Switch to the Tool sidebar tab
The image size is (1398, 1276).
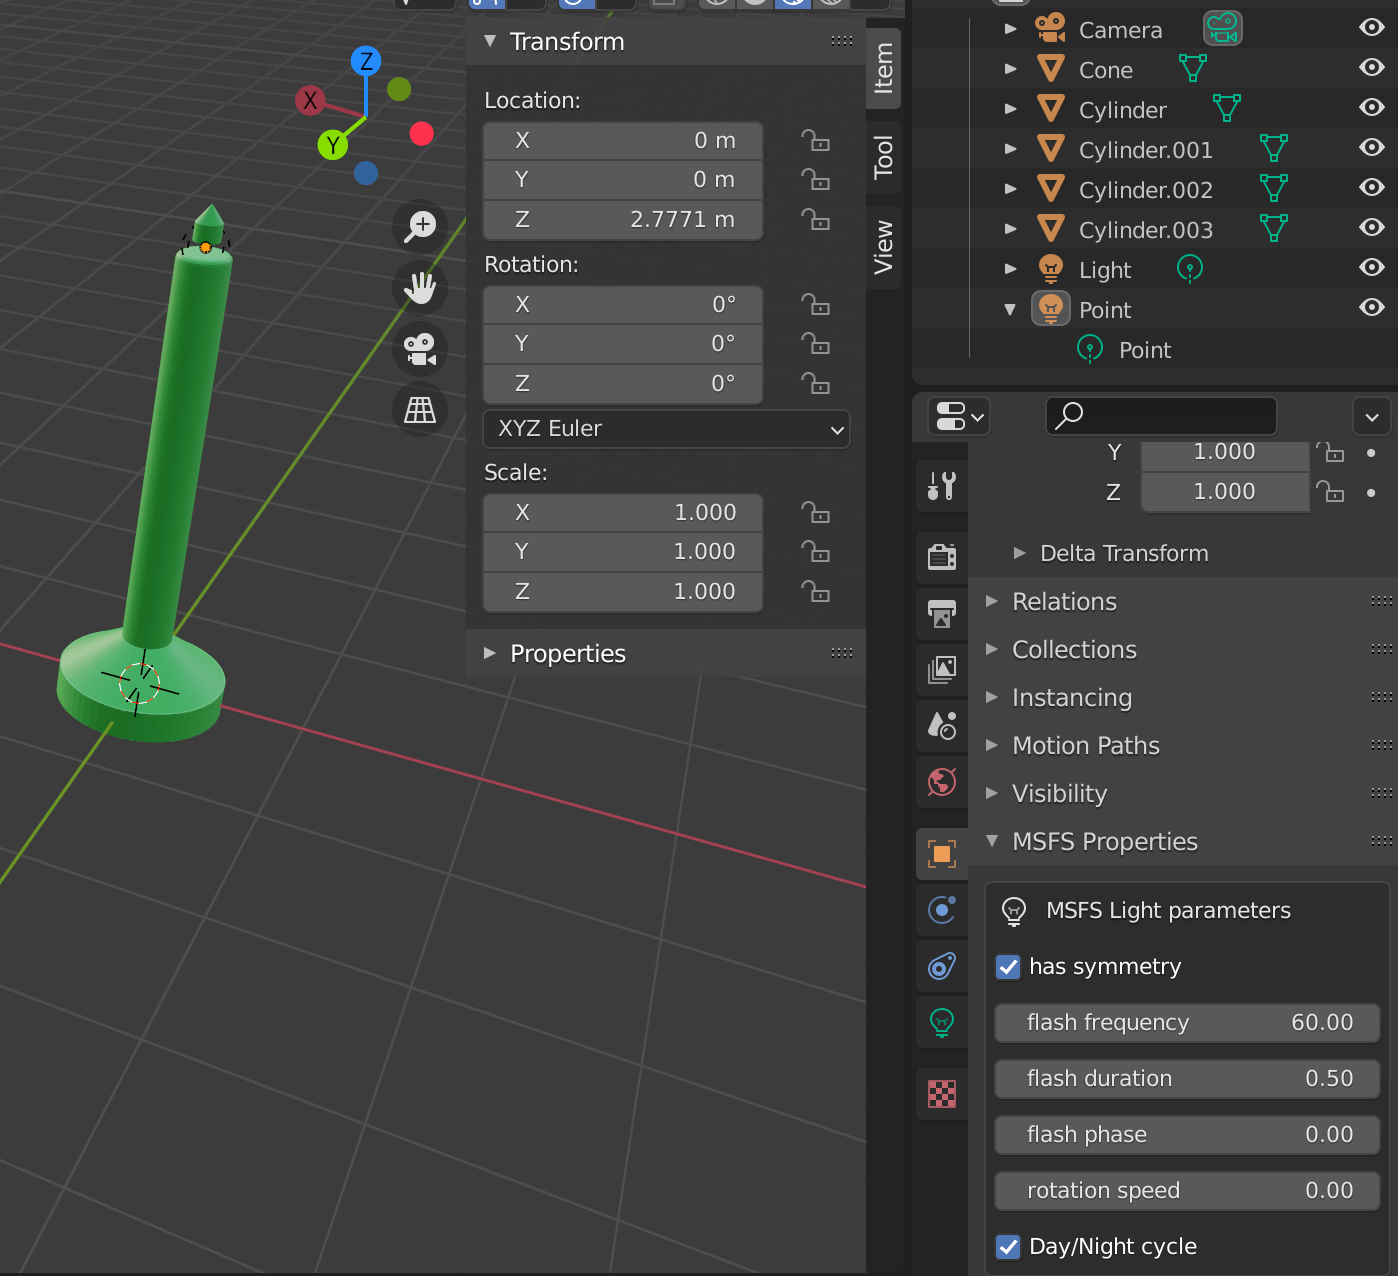884,157
